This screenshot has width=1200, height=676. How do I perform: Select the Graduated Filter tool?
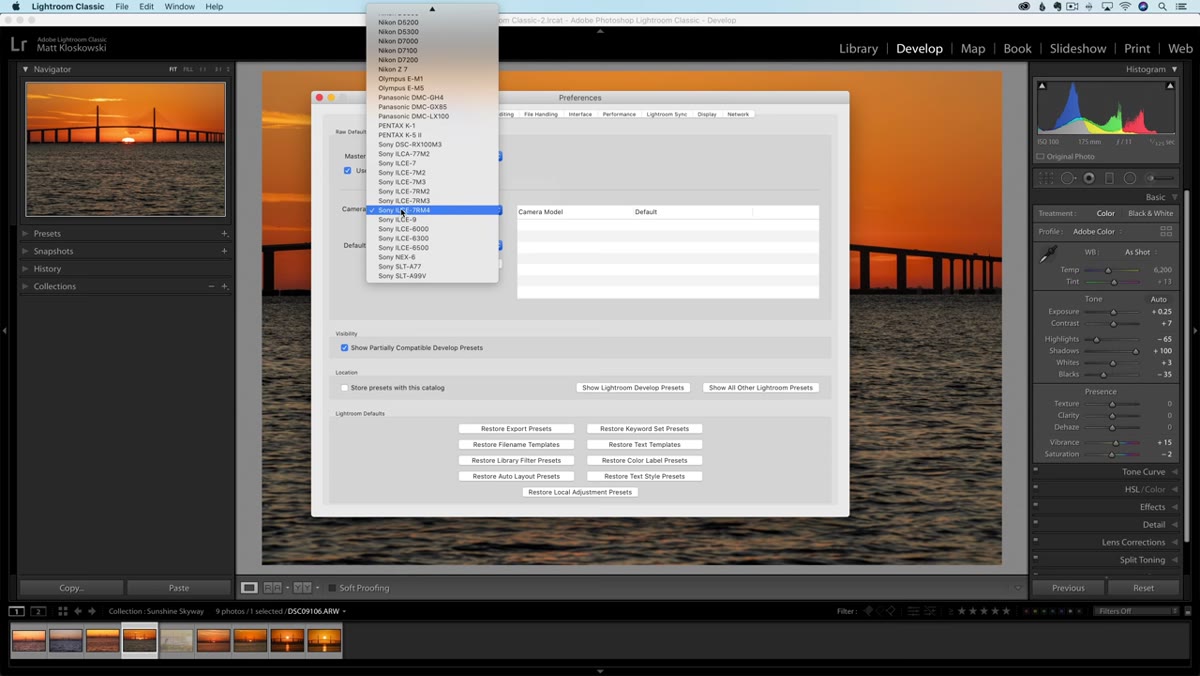click(x=1109, y=178)
